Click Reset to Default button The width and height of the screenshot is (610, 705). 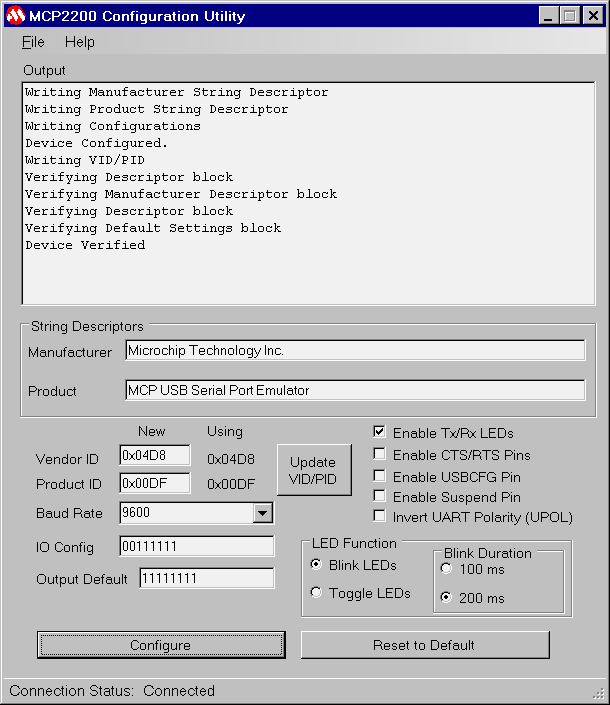click(x=425, y=645)
